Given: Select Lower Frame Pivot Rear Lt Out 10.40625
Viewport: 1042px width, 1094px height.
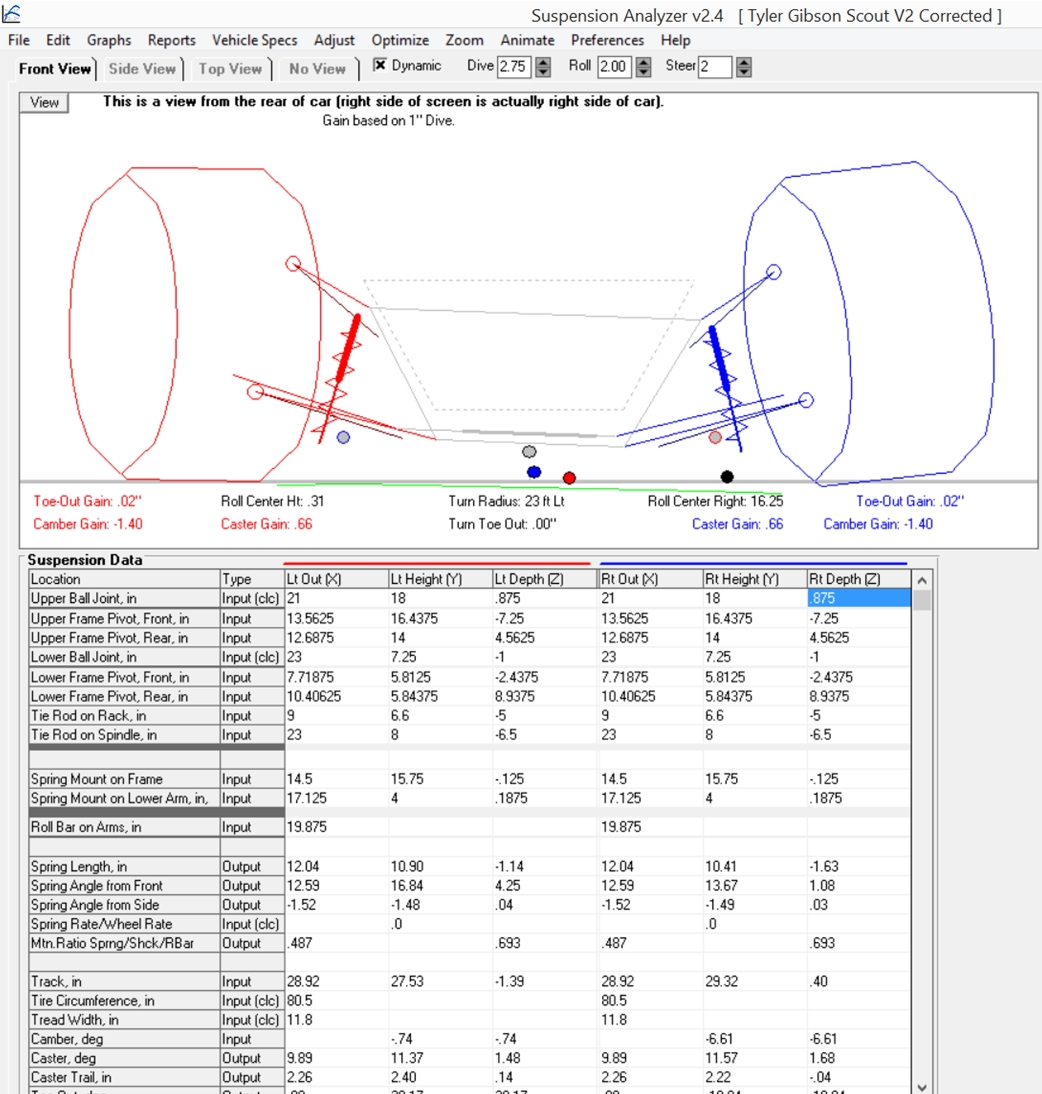Looking at the screenshot, I should coord(336,696).
